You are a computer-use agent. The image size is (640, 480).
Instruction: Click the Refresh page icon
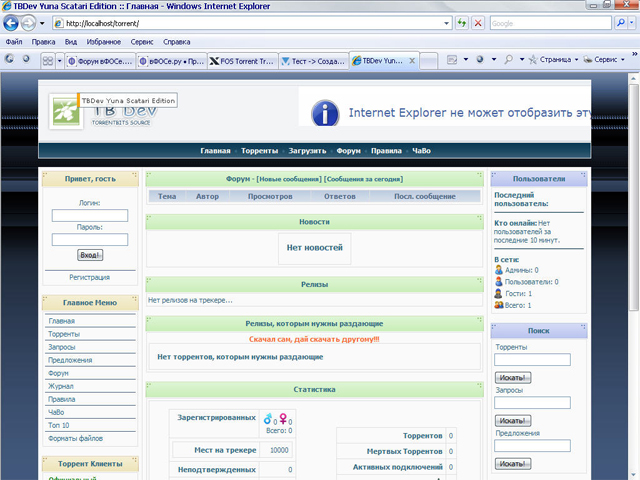click(x=464, y=23)
